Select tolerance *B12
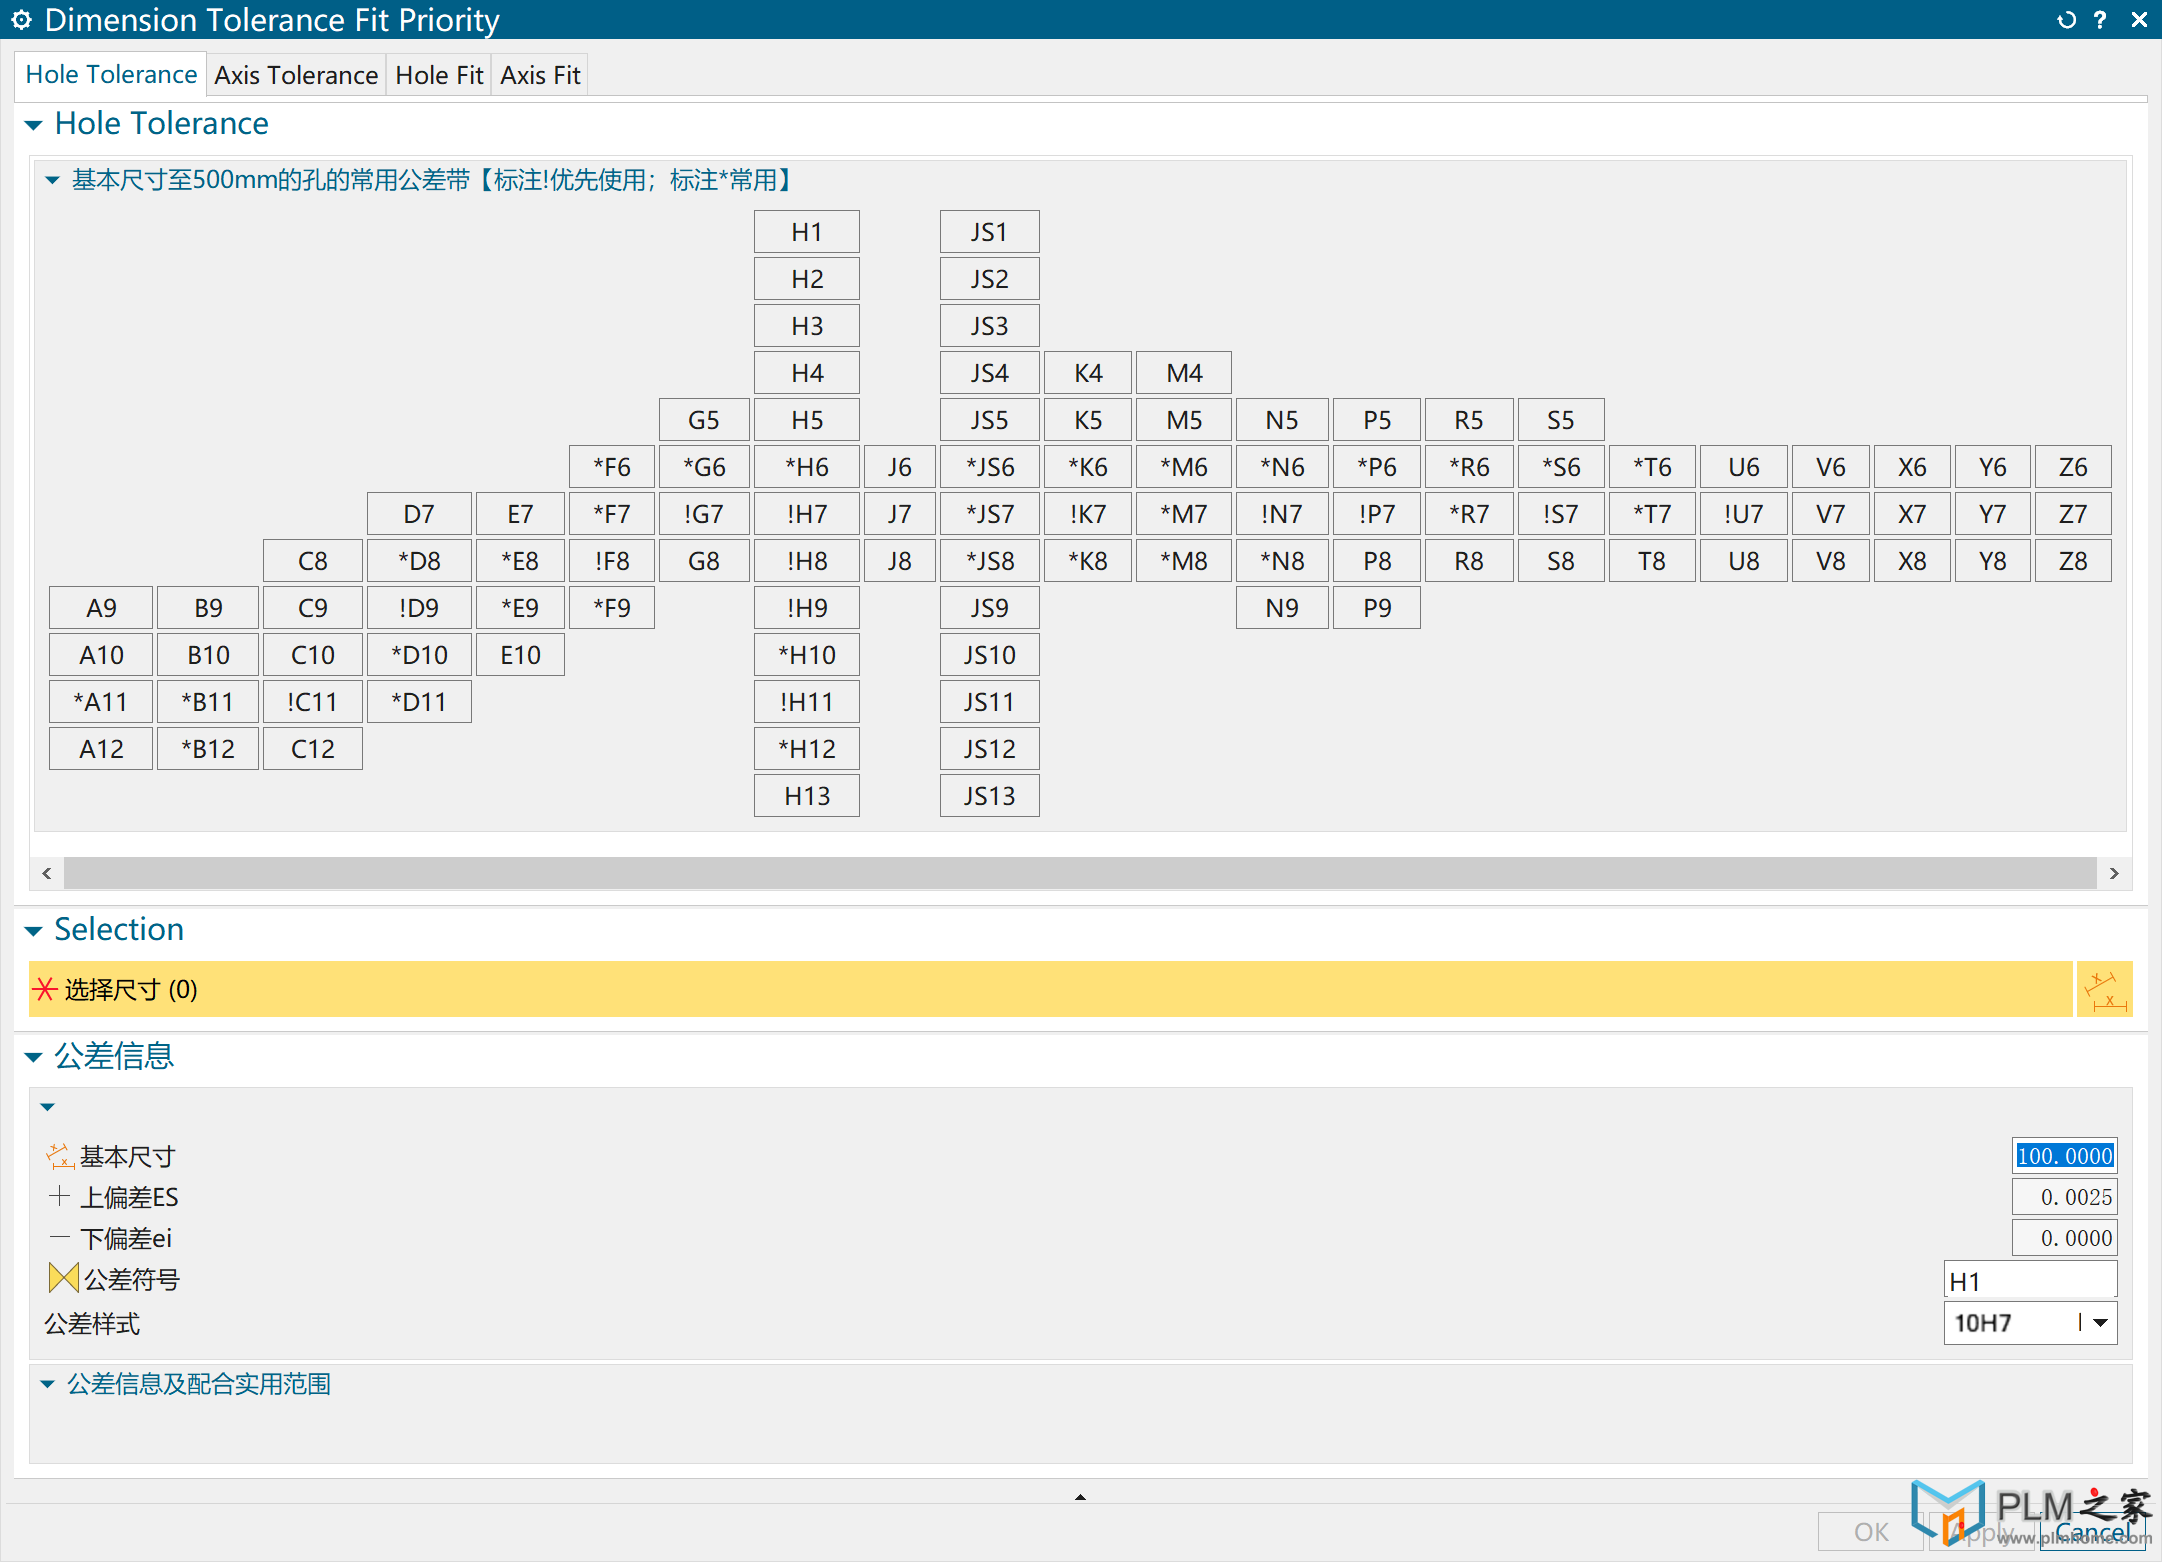 (207, 749)
